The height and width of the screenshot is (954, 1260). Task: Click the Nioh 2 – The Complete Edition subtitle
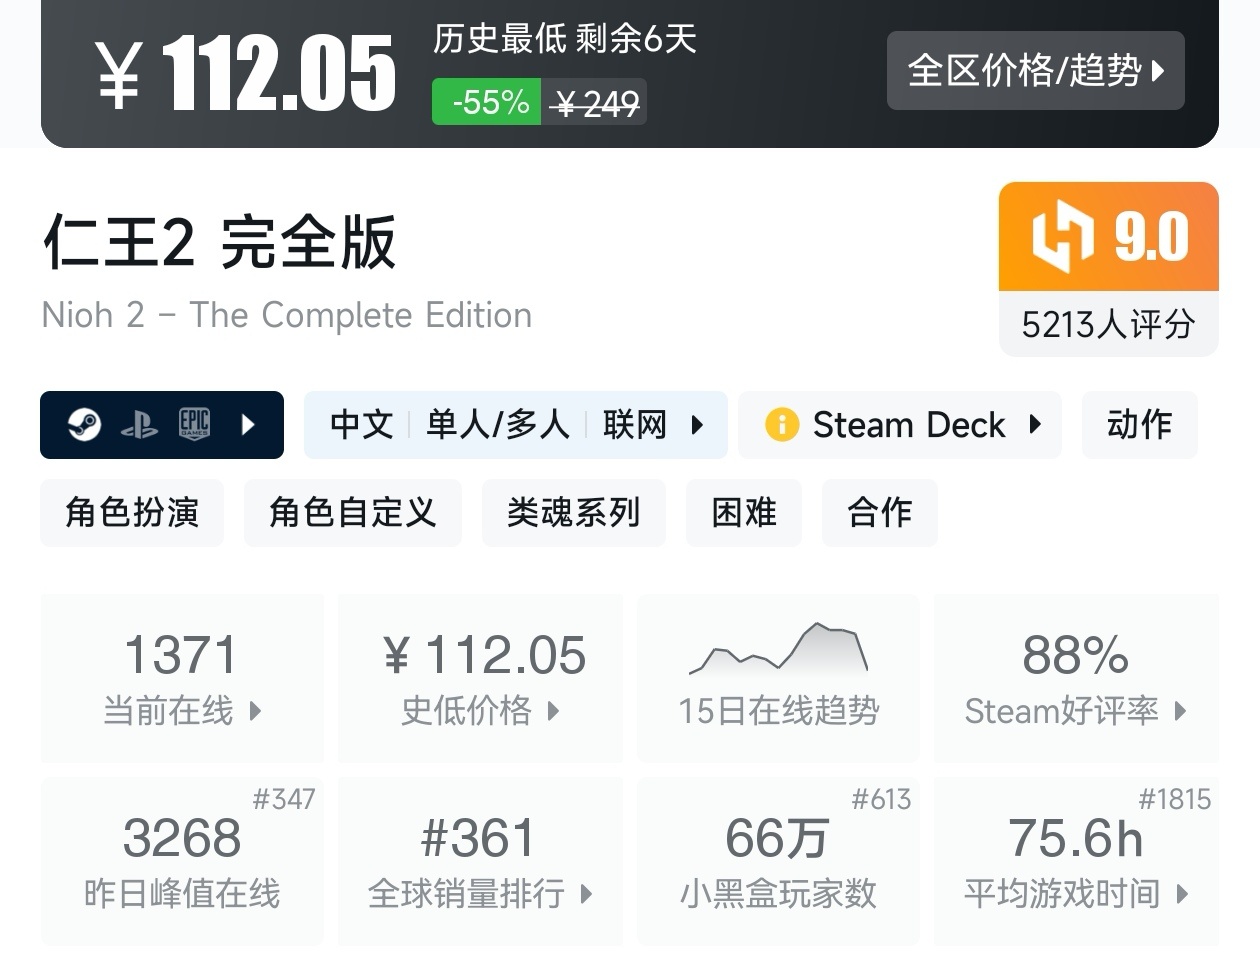(x=287, y=315)
